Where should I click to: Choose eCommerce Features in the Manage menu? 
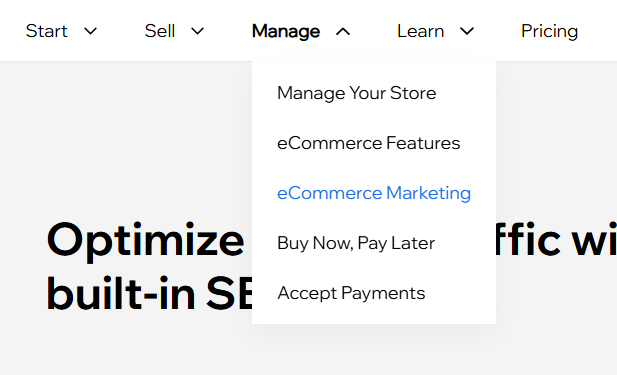click(x=368, y=143)
